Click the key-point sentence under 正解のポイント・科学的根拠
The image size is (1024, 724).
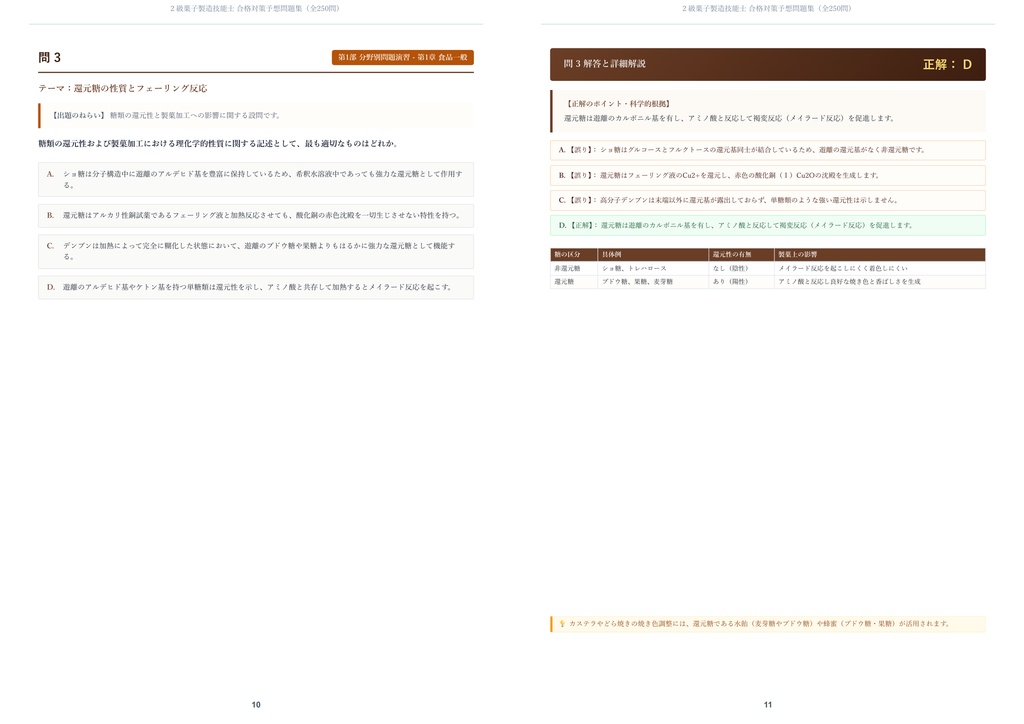click(x=729, y=119)
